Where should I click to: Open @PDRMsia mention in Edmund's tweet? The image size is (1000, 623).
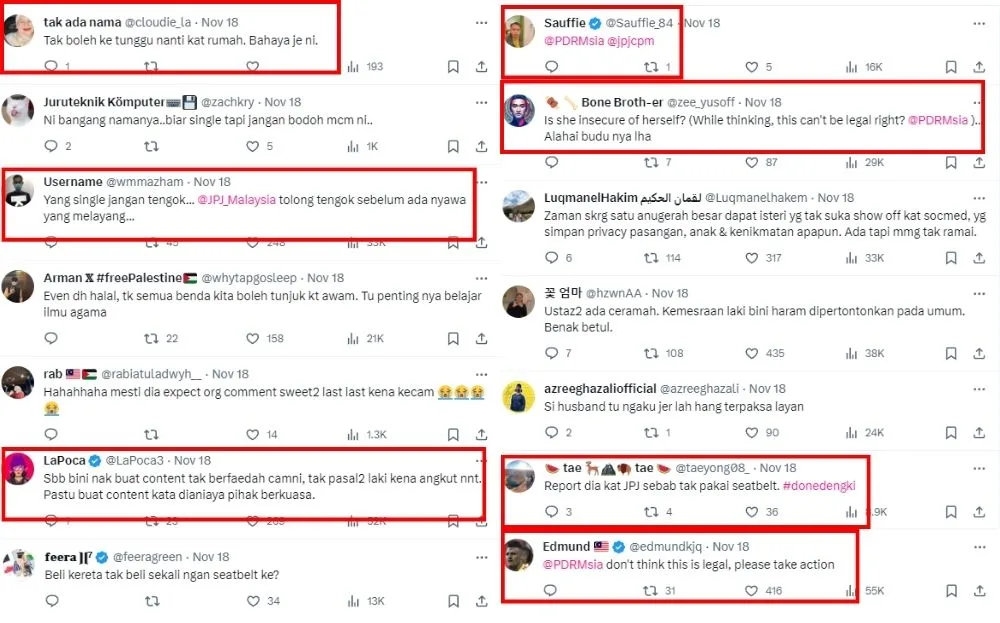[x=573, y=564]
